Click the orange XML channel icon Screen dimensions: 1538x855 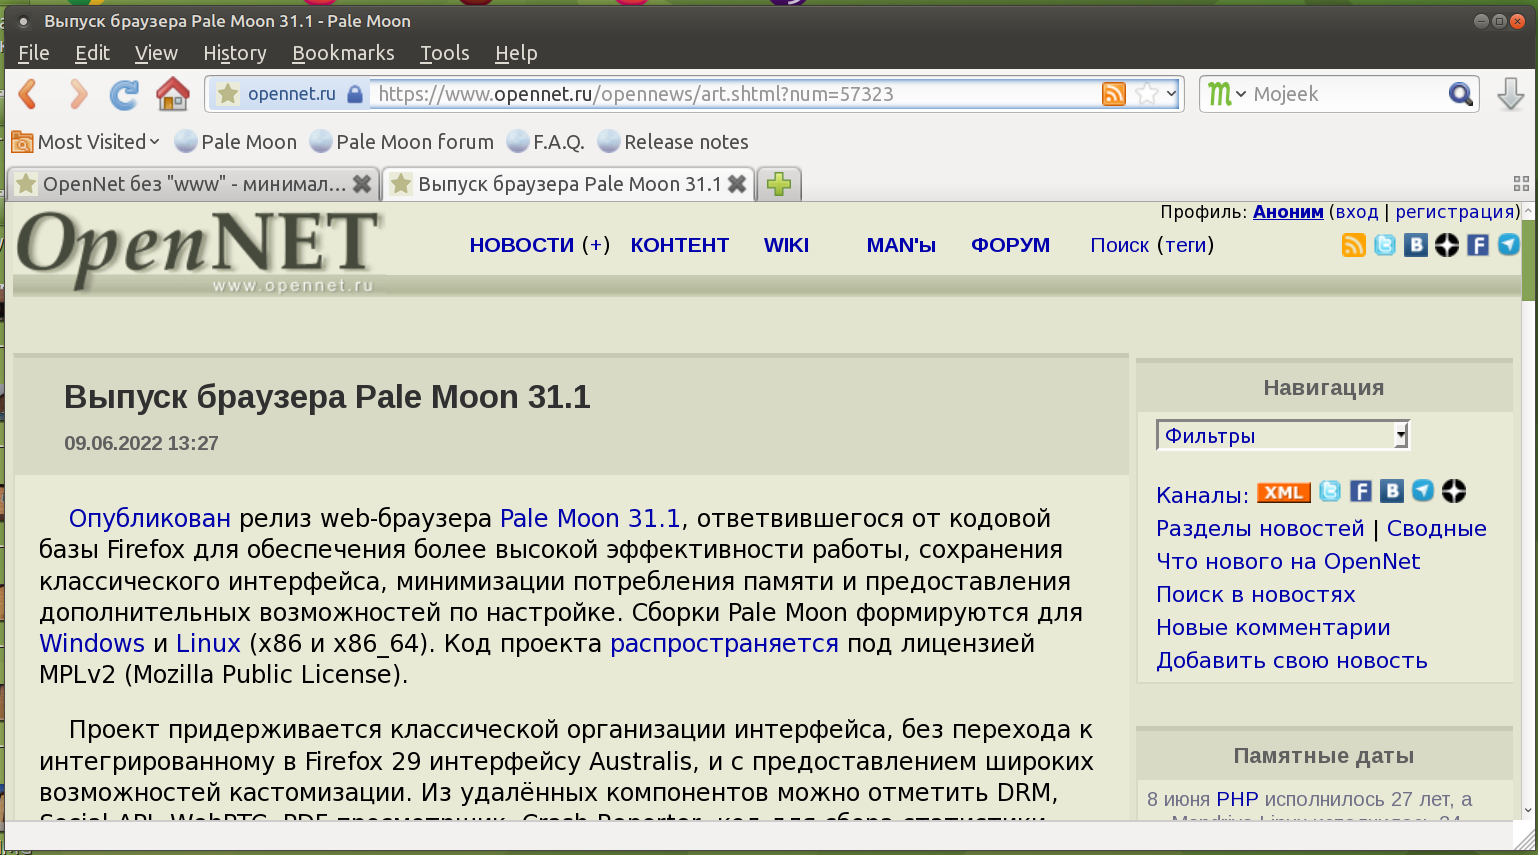click(x=1283, y=492)
